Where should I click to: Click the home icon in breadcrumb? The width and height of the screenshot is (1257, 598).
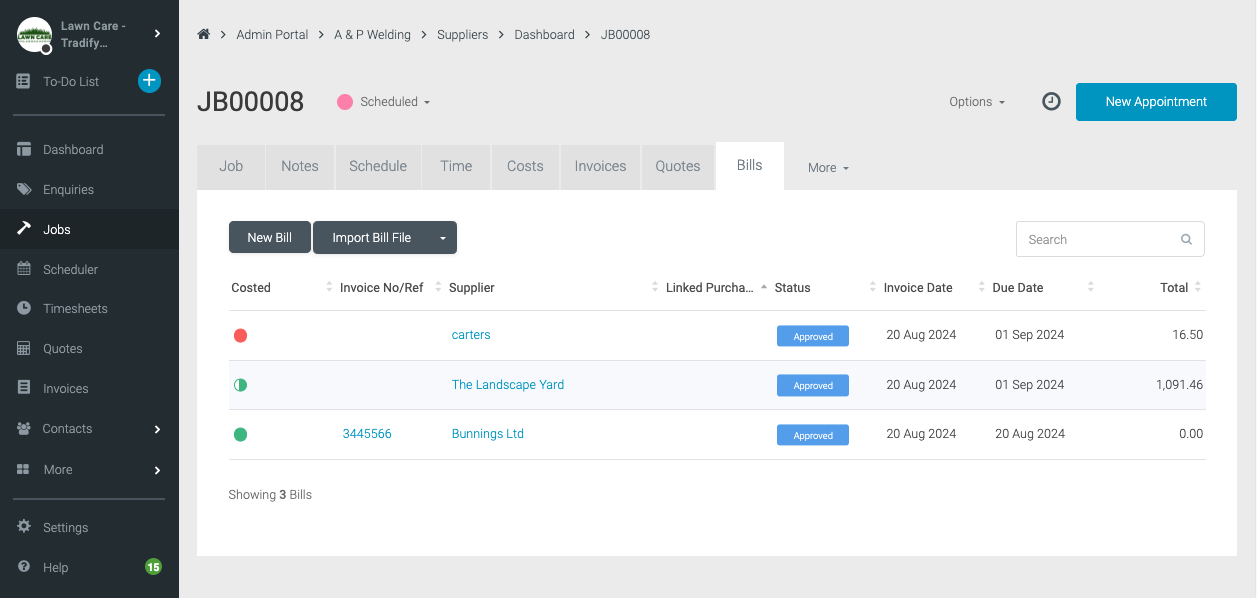[x=204, y=34]
